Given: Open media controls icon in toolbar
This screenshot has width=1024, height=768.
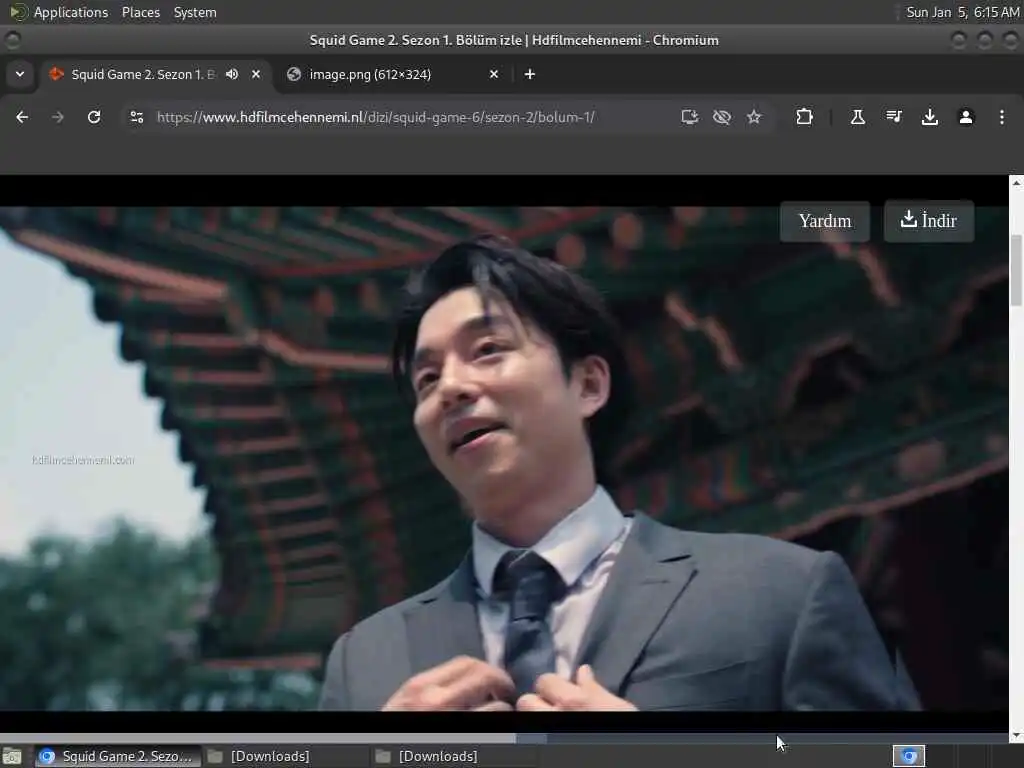Looking at the screenshot, I should 893,117.
